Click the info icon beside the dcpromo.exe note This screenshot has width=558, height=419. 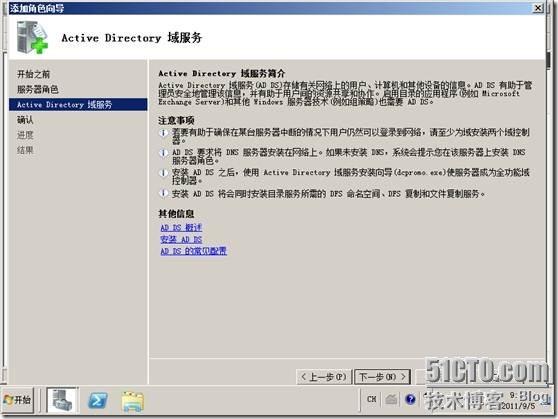point(163,173)
